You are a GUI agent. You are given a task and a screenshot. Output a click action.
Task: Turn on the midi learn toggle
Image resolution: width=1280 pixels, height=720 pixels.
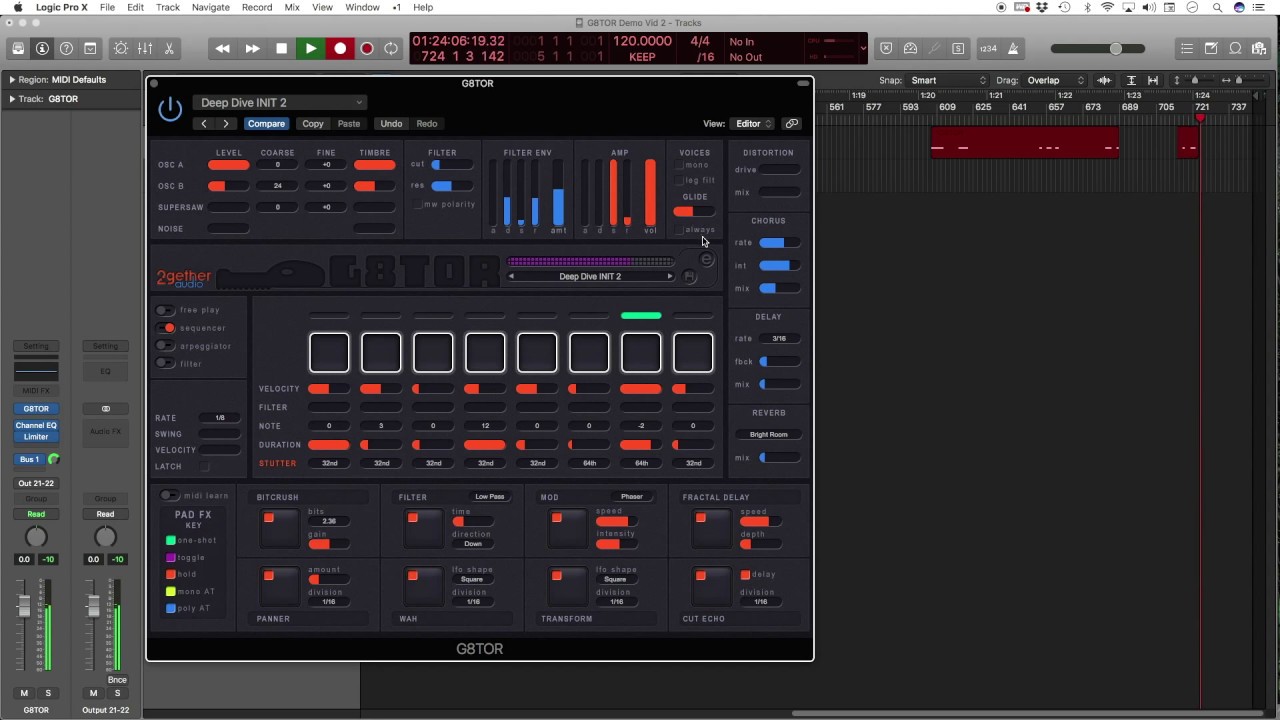point(169,496)
